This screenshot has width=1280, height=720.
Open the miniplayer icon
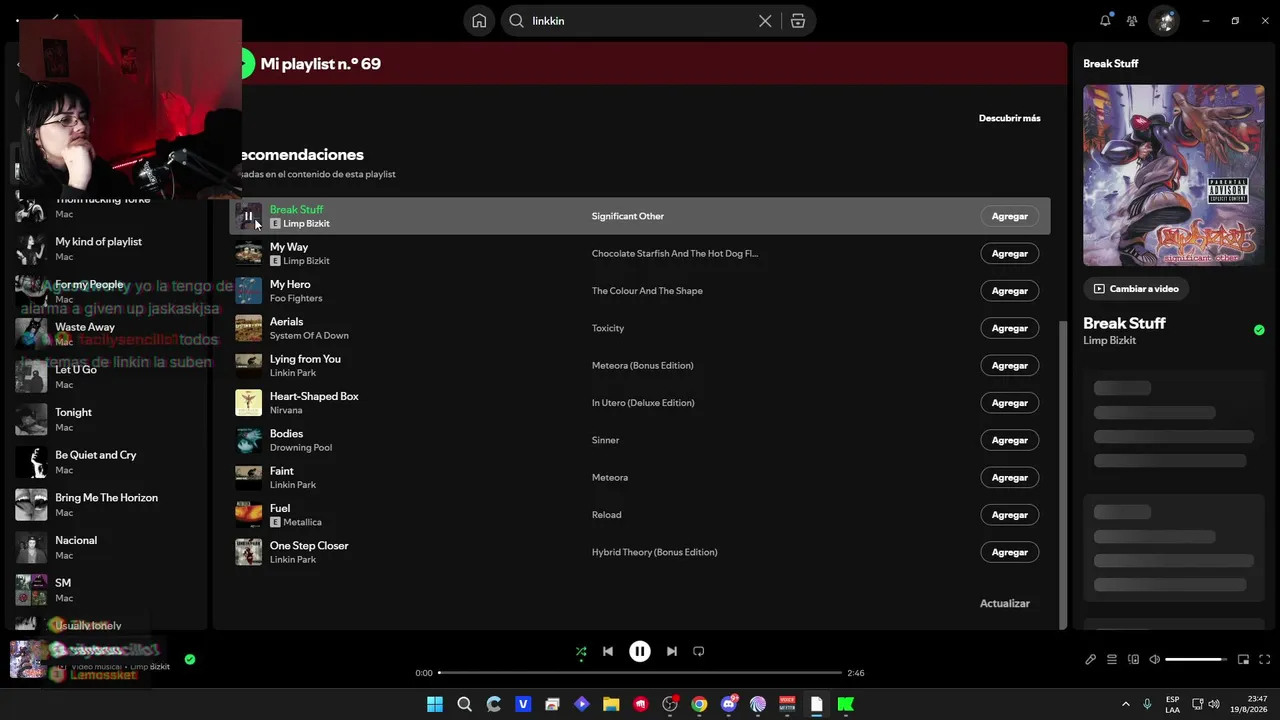(1243, 659)
